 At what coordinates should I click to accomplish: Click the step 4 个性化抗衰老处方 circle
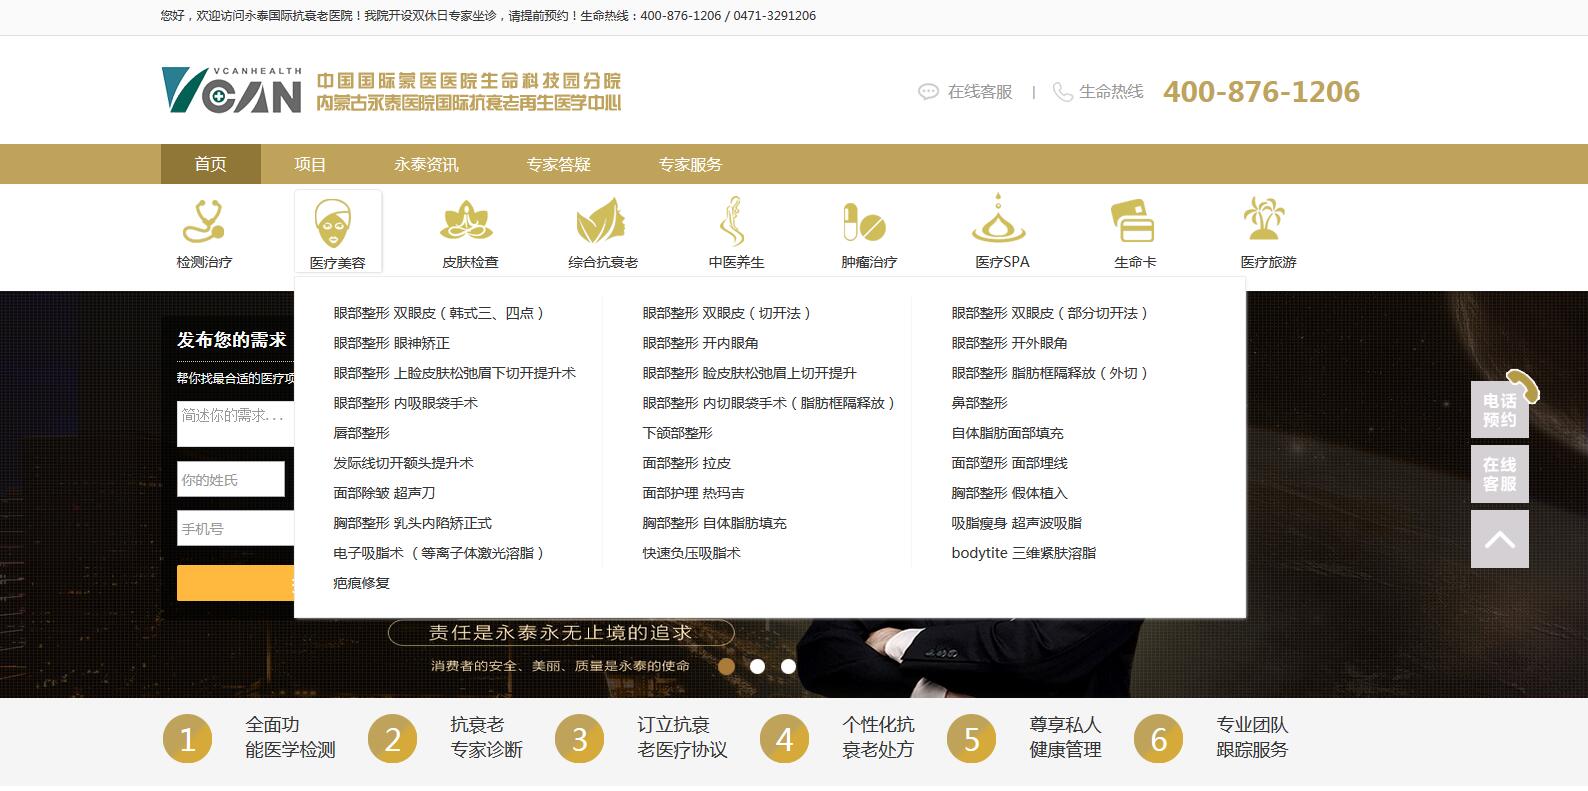coord(784,739)
